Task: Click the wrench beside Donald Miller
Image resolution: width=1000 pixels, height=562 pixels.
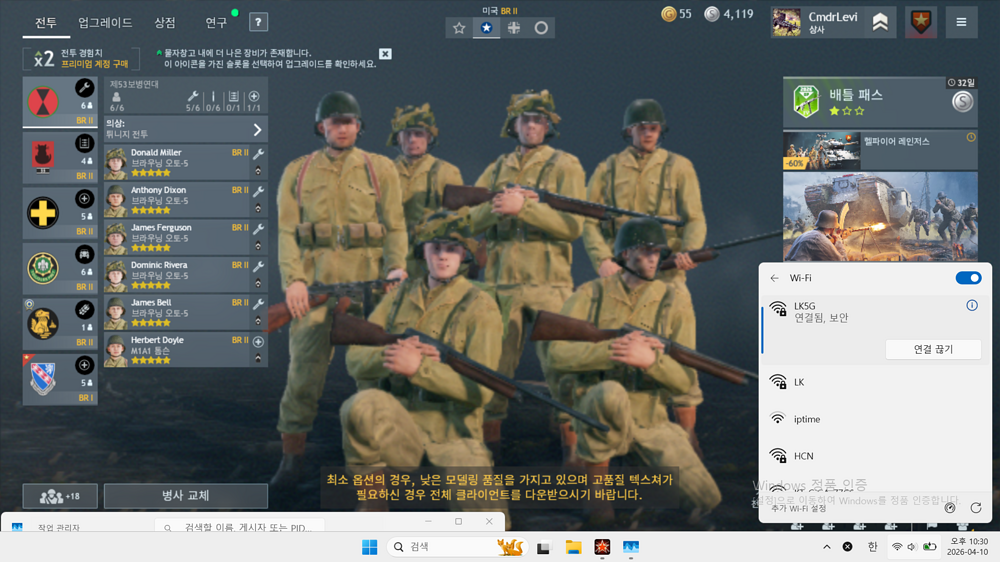Action: coord(258,154)
